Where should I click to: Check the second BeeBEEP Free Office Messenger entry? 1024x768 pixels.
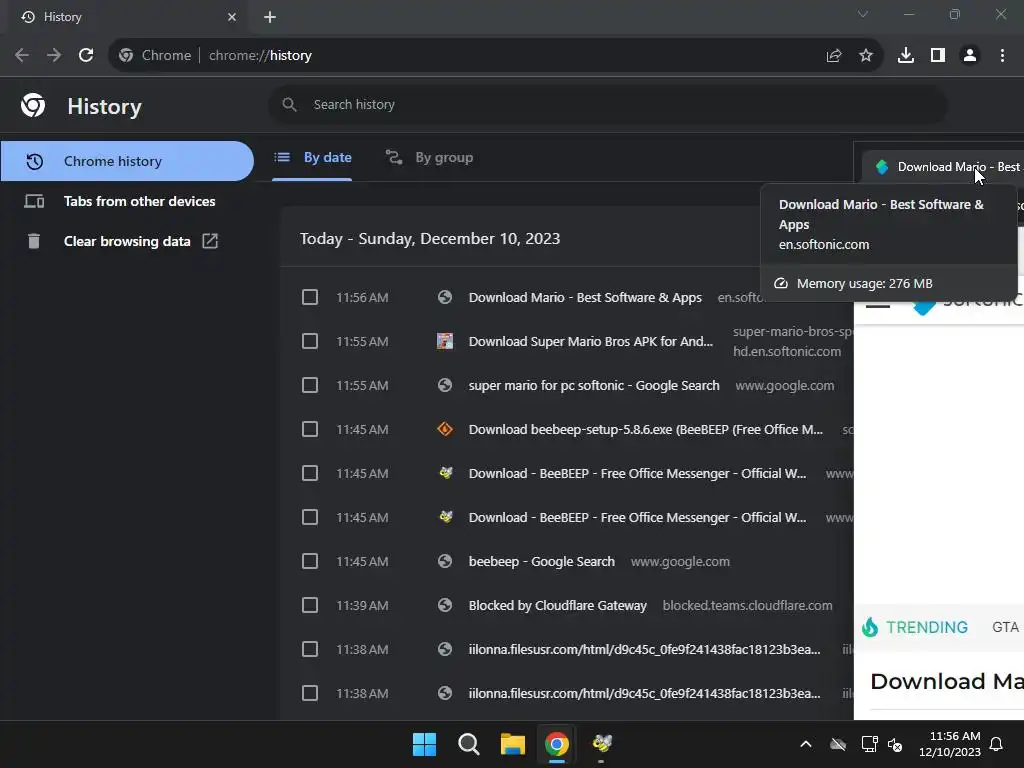(x=310, y=517)
